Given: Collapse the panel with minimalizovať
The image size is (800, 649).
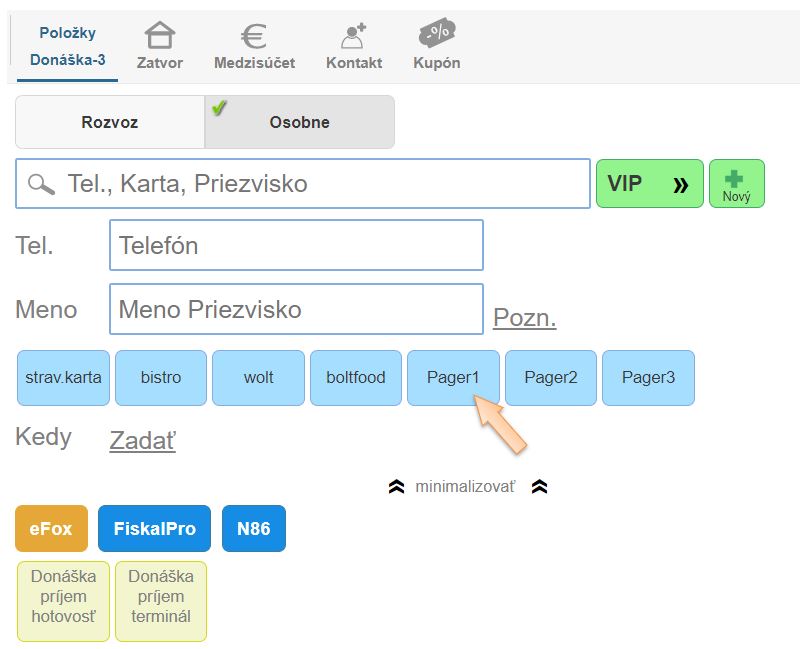Looking at the screenshot, I should (x=465, y=487).
